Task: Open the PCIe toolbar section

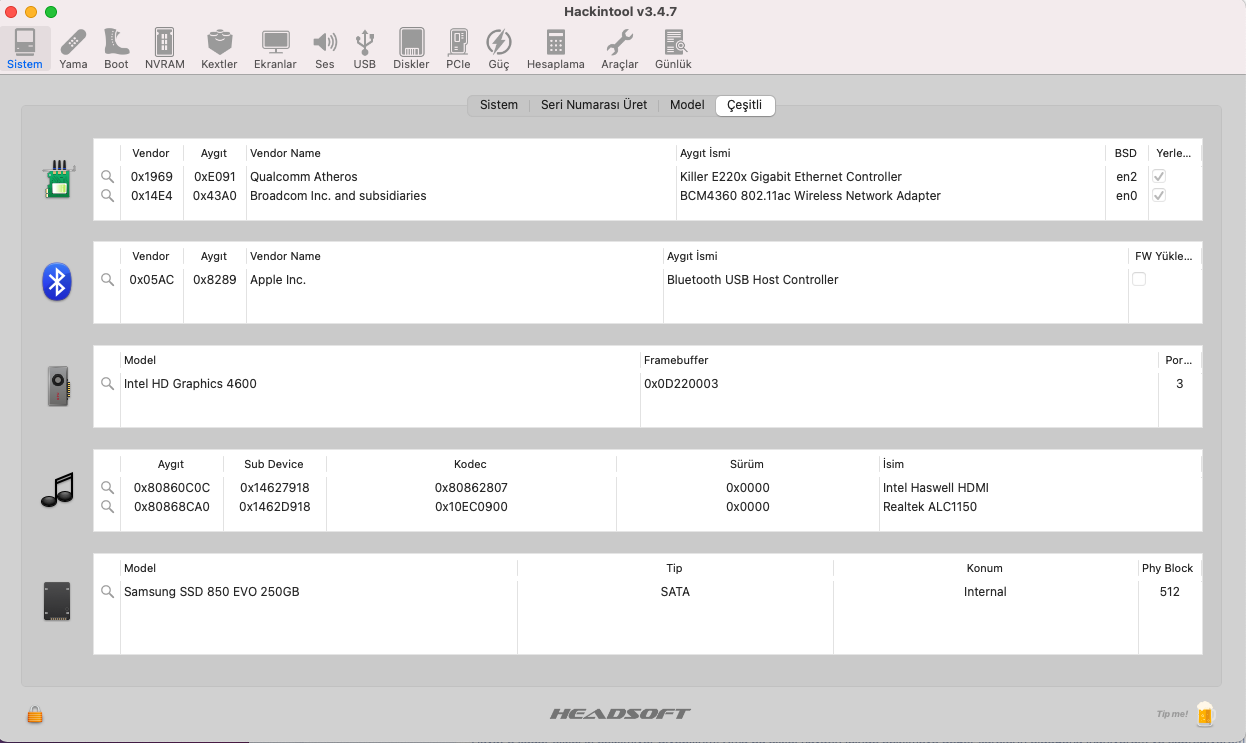Action: point(458,48)
